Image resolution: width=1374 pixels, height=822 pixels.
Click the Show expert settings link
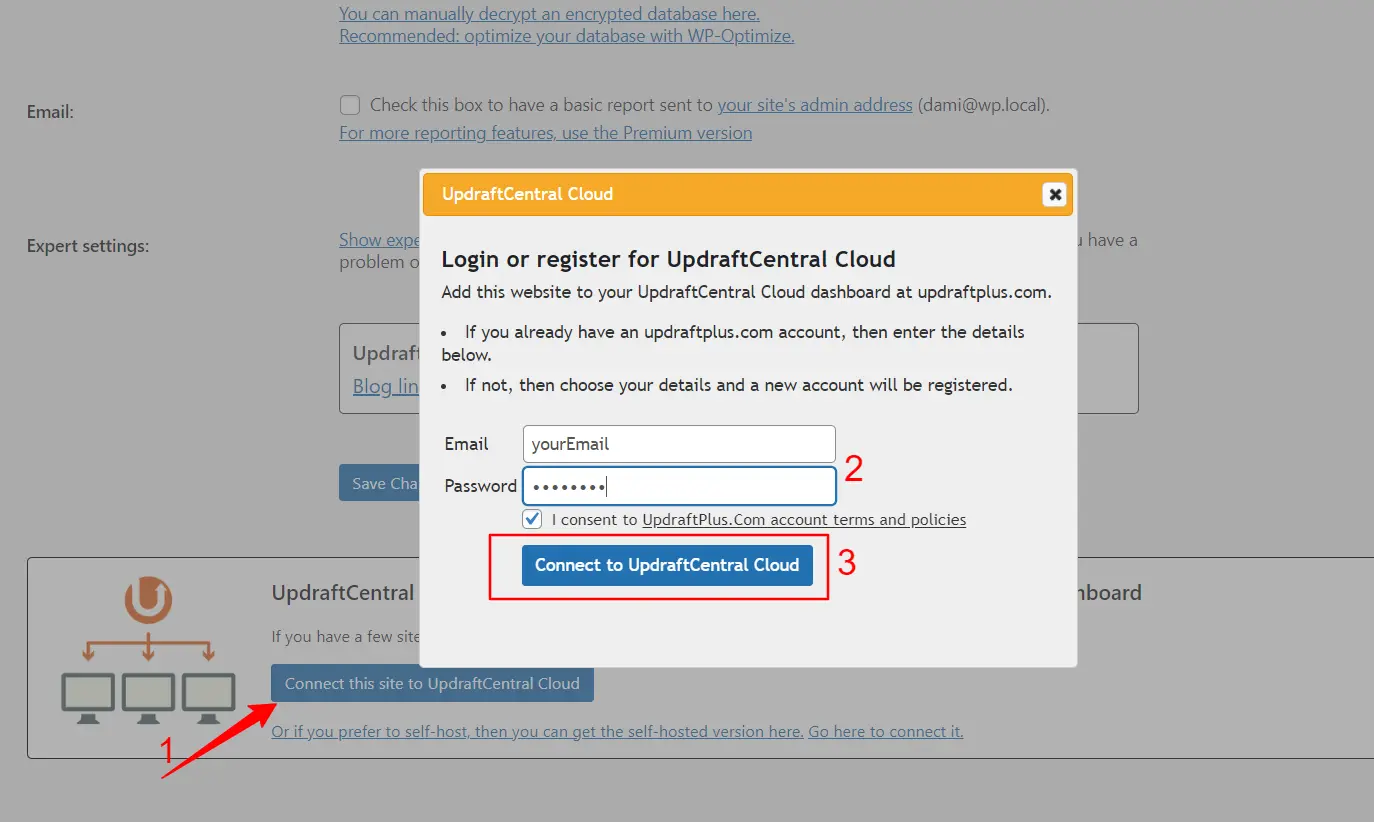pos(379,240)
